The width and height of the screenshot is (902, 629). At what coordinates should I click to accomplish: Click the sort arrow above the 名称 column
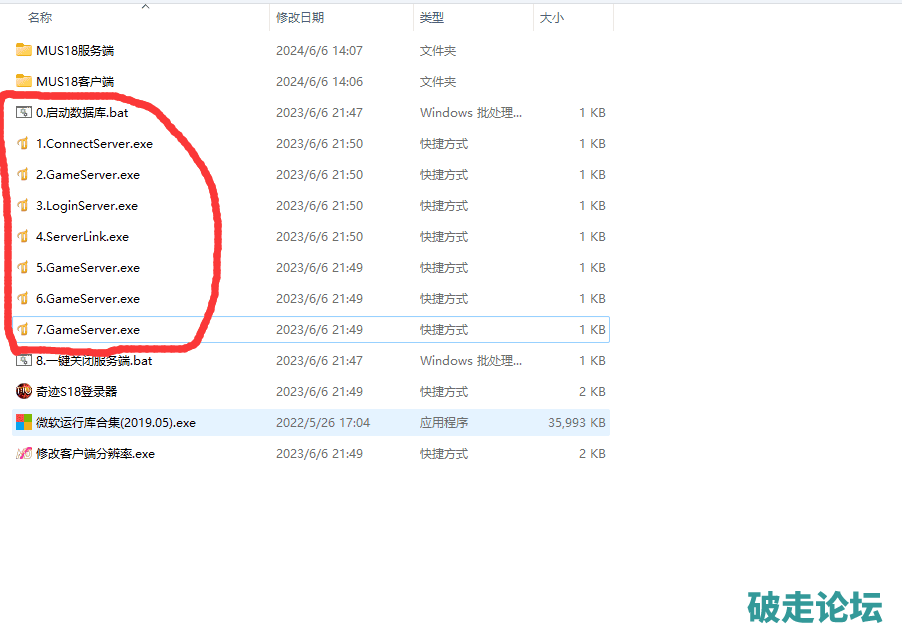pos(145,6)
